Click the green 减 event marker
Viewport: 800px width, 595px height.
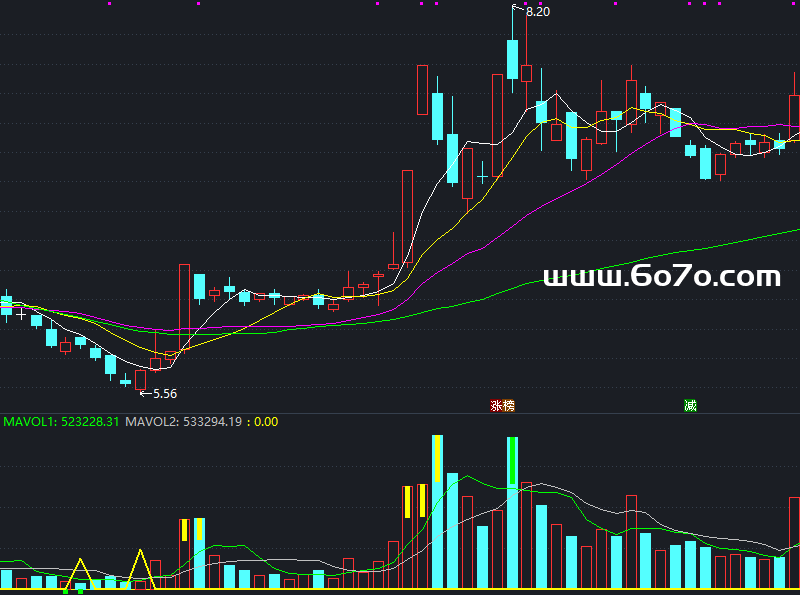tap(690, 406)
